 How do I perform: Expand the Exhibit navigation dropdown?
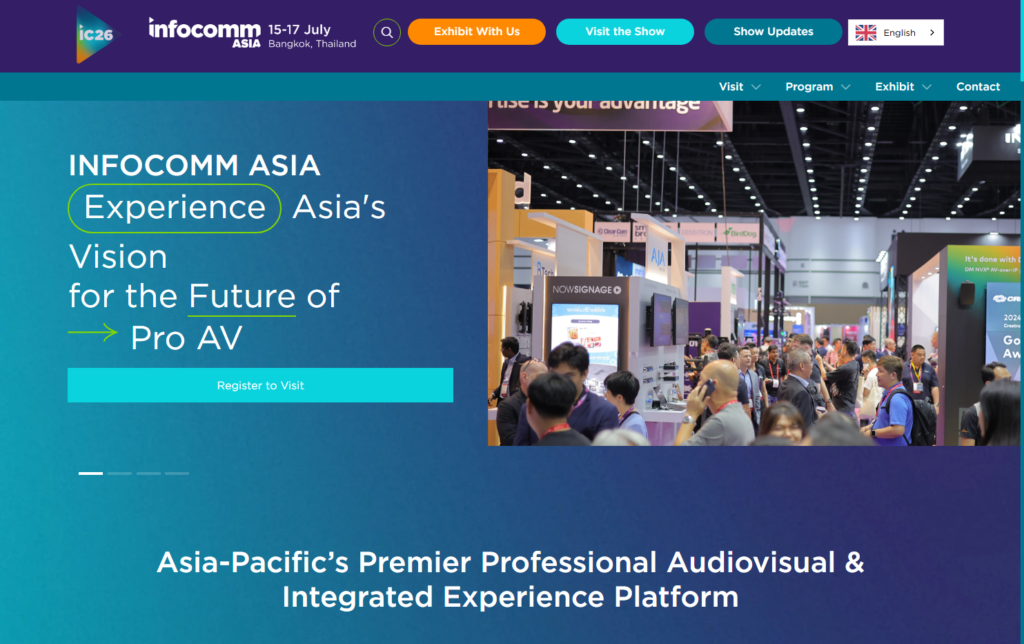click(903, 87)
